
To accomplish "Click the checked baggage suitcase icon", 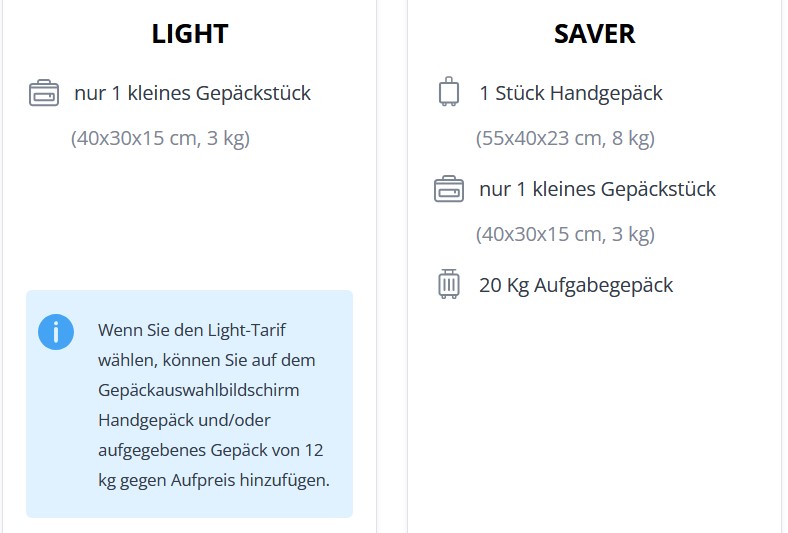I will point(449,285).
